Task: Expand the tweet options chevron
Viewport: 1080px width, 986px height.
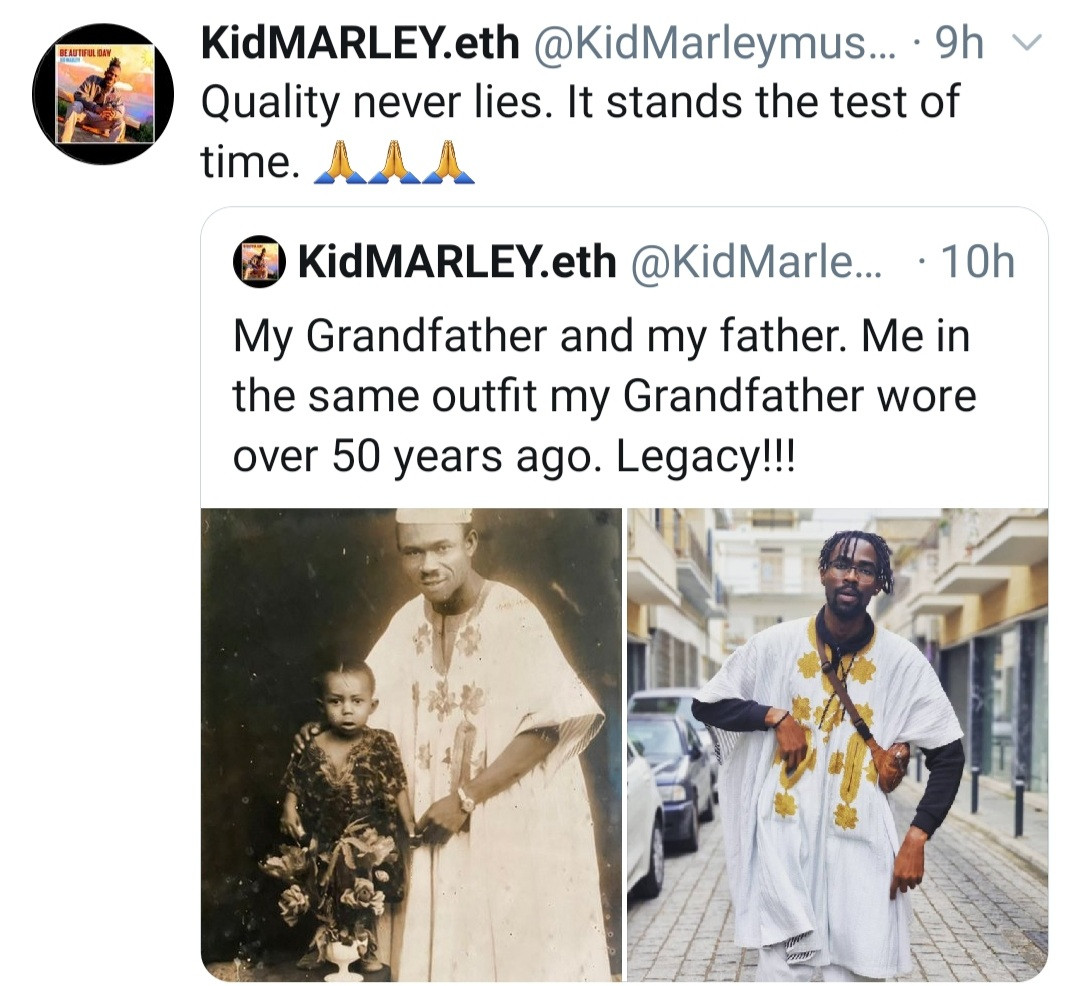Action: click(1027, 44)
